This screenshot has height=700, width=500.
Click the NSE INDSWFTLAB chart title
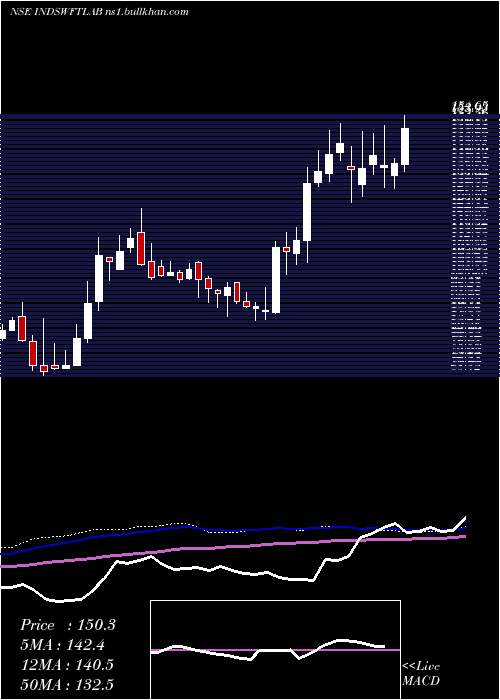point(99,12)
